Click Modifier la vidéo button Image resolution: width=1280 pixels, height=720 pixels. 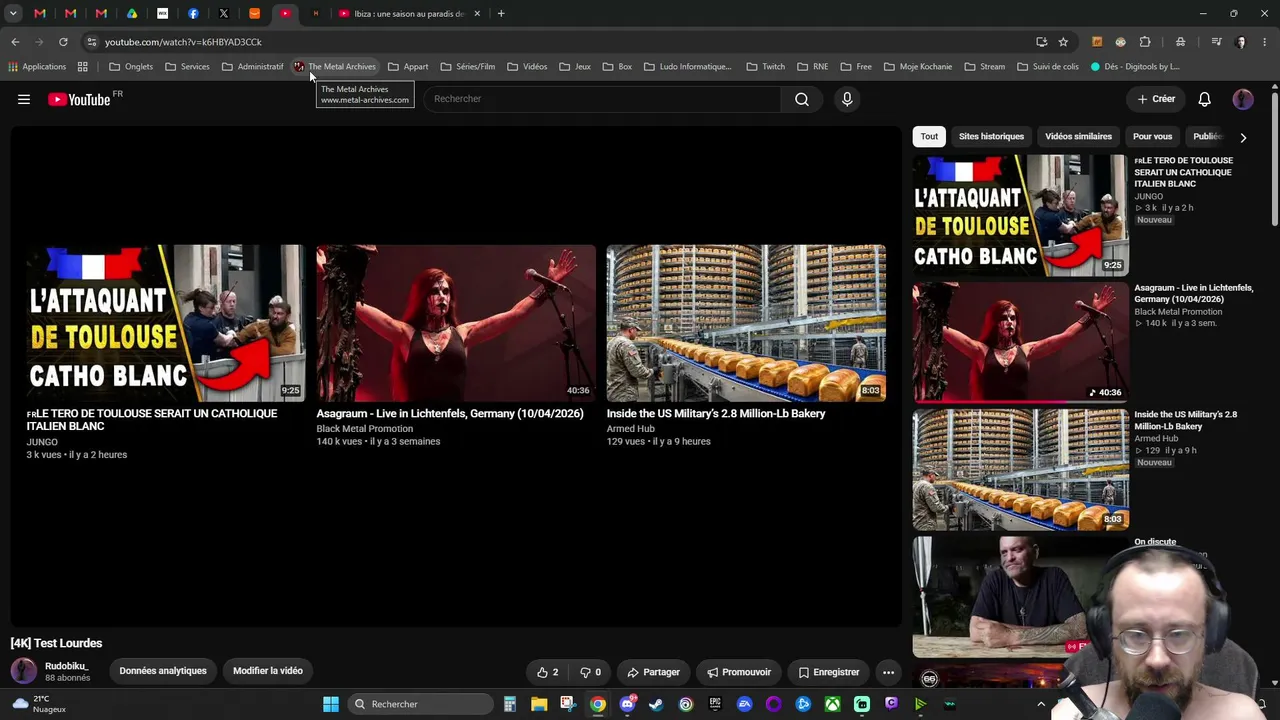click(268, 671)
